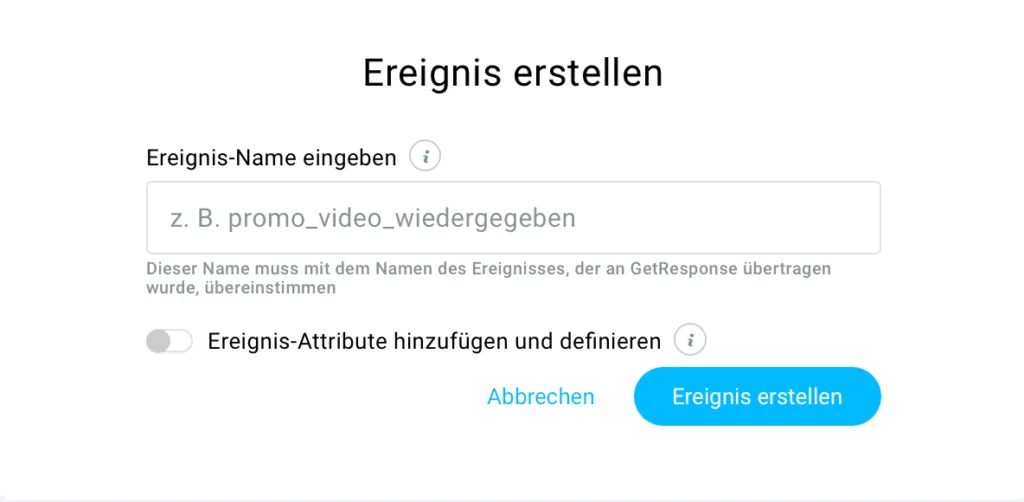Confirm by clicking the rounded Ereignis erstellen button

click(x=757, y=396)
